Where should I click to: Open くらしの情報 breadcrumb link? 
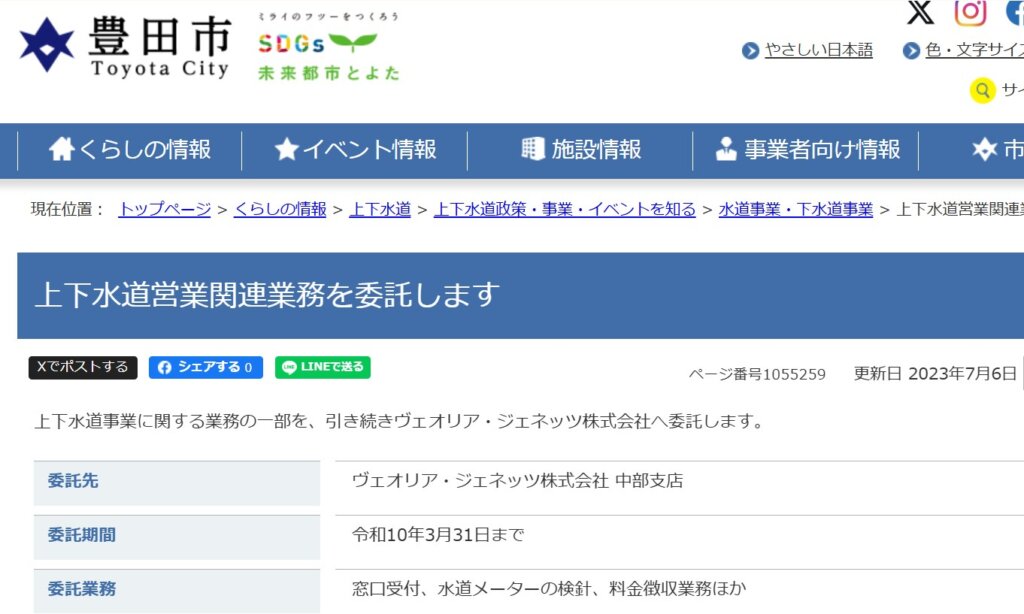click(x=280, y=209)
